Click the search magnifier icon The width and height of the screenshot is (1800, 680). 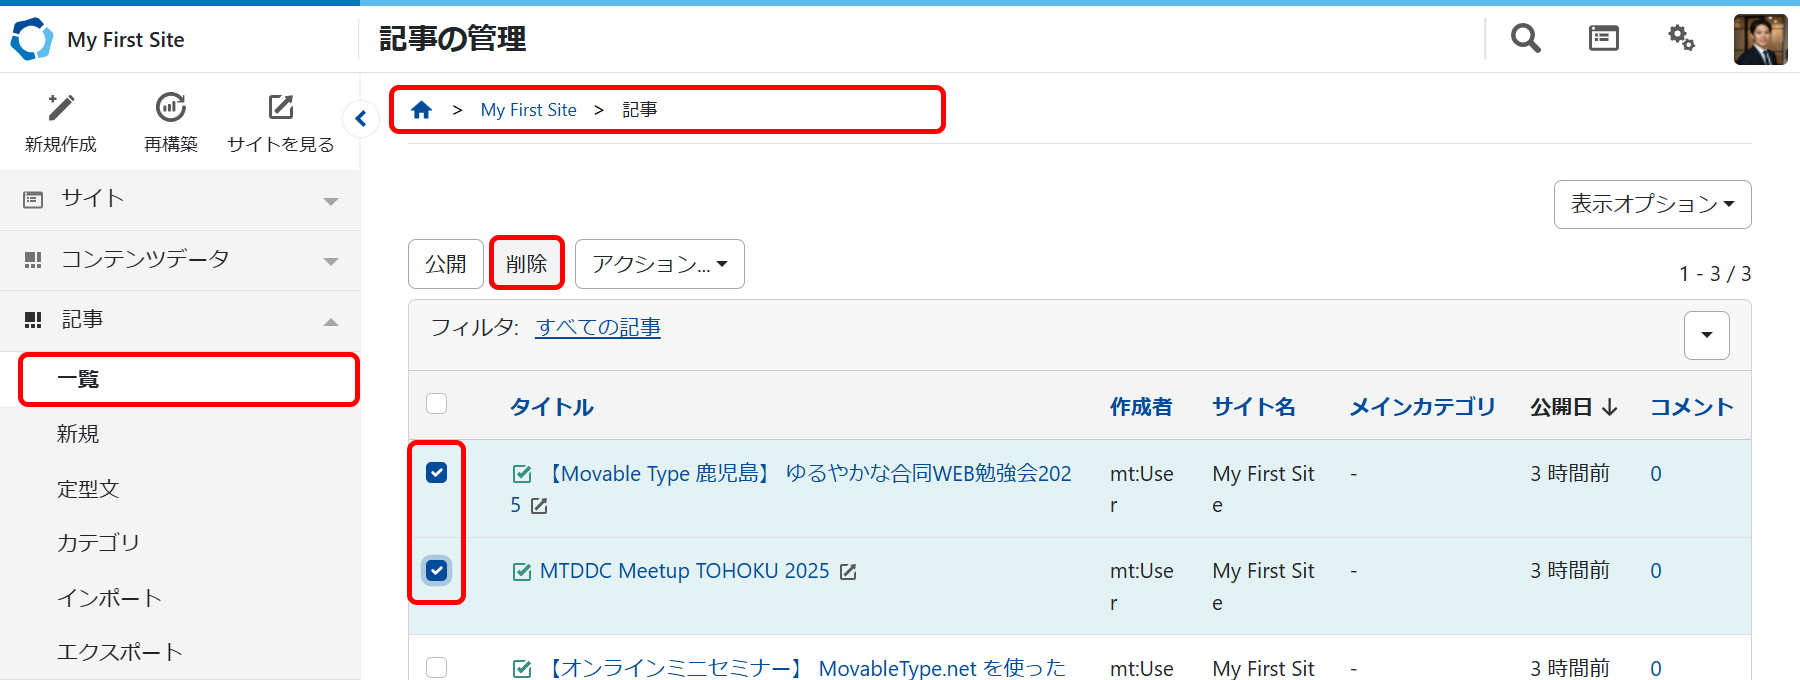[1525, 38]
